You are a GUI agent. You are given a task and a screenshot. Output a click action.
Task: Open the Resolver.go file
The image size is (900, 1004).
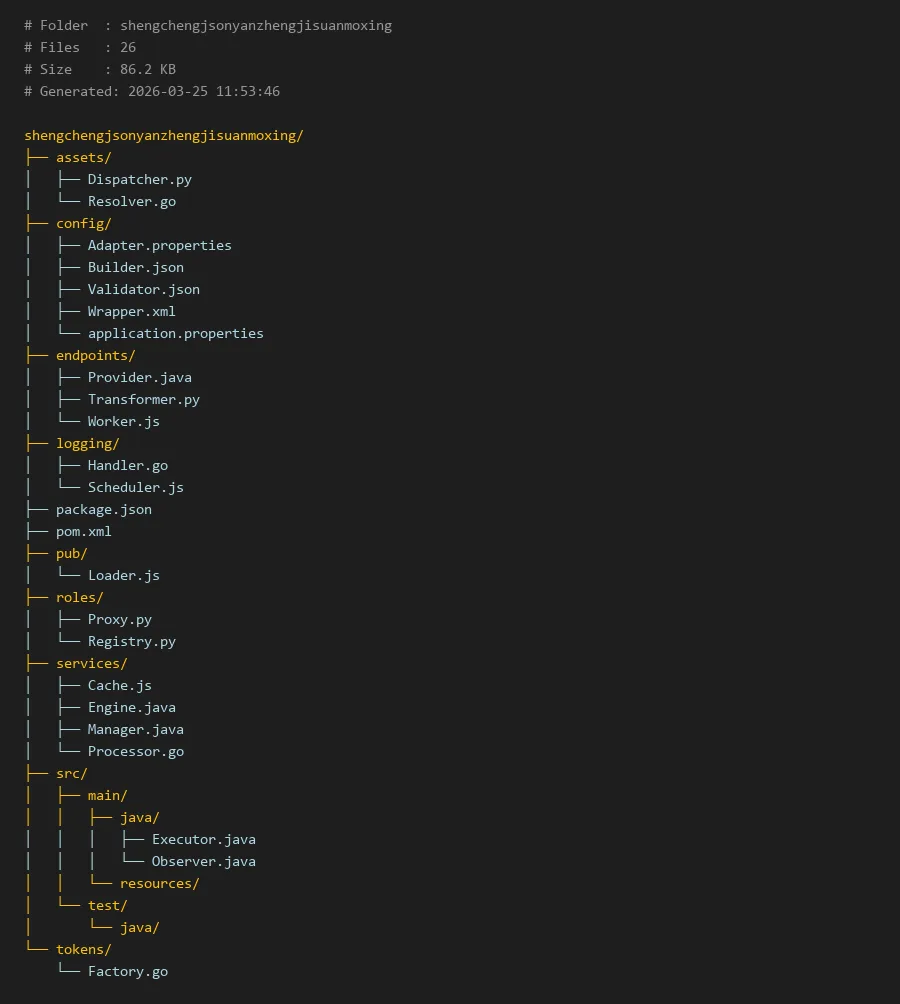click(x=131, y=202)
